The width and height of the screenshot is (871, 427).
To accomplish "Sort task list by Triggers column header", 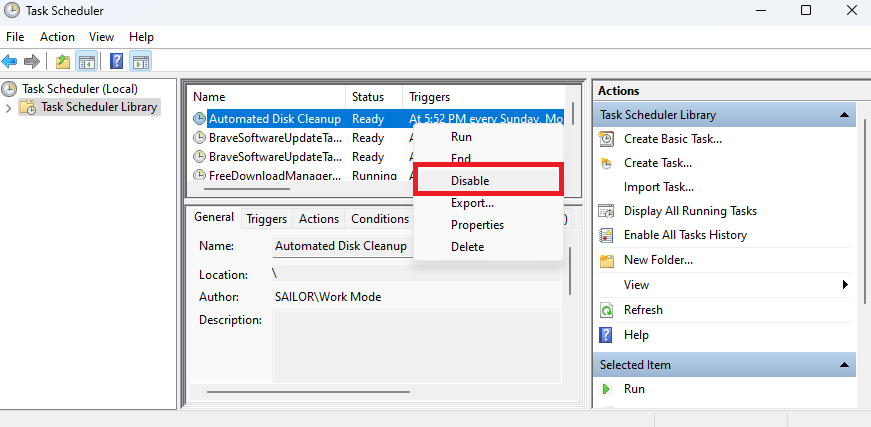I will pyautogui.click(x=482, y=97).
